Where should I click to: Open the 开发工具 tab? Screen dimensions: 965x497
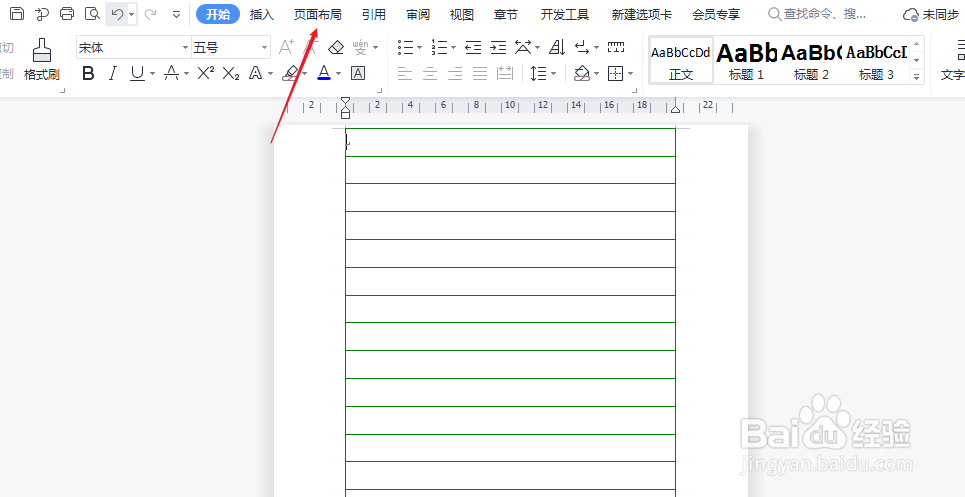point(564,15)
